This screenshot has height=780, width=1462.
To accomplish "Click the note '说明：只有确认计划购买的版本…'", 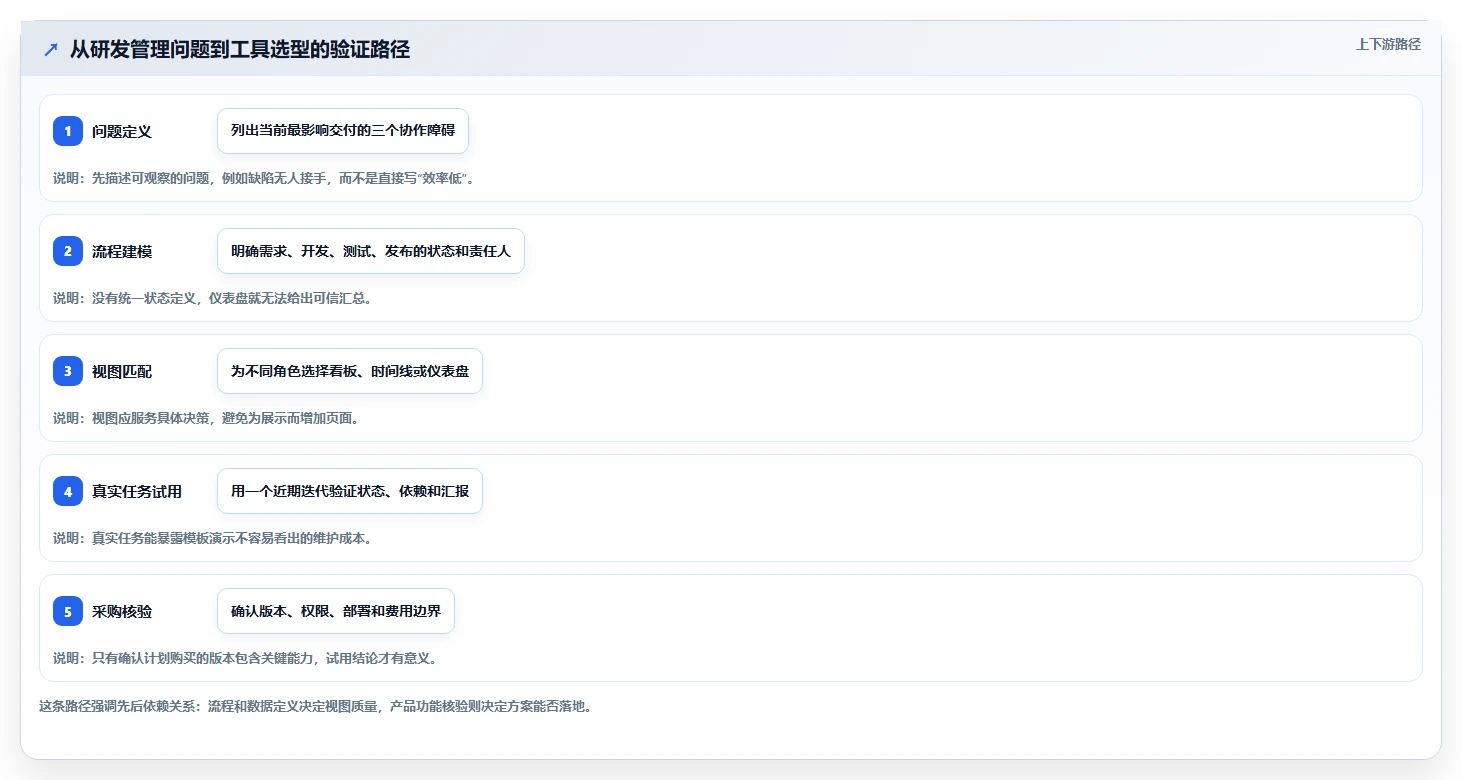I will [245, 658].
